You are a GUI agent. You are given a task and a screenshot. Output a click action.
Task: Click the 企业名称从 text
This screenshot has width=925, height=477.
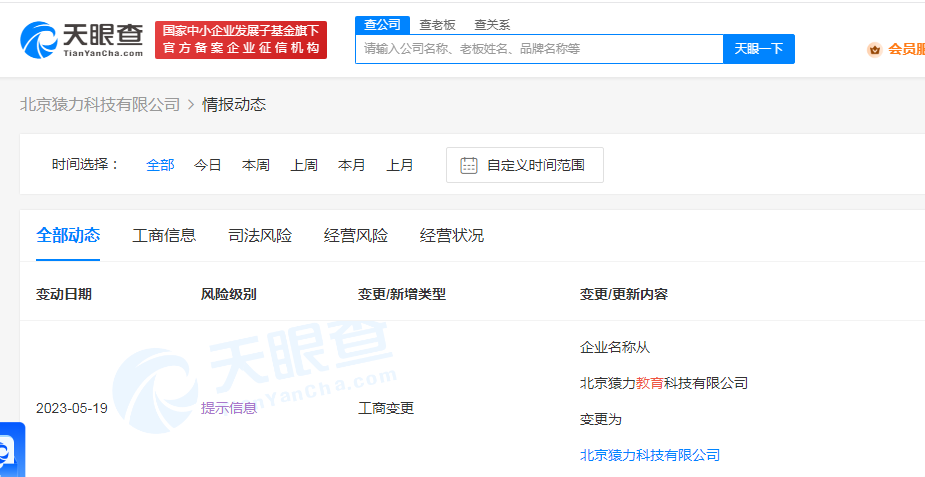click(x=615, y=347)
